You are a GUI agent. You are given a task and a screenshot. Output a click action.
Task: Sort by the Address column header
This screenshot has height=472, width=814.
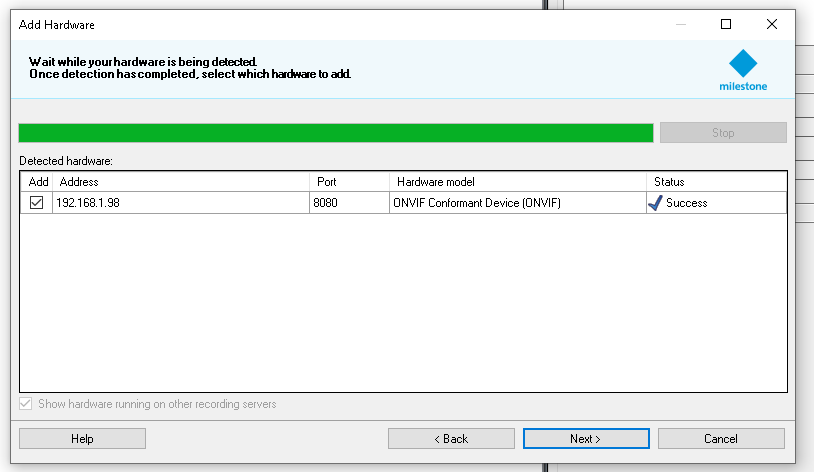click(180, 182)
